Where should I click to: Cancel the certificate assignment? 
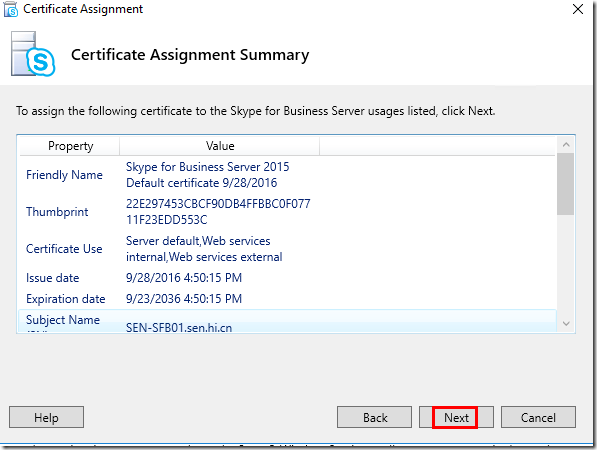coord(538,417)
